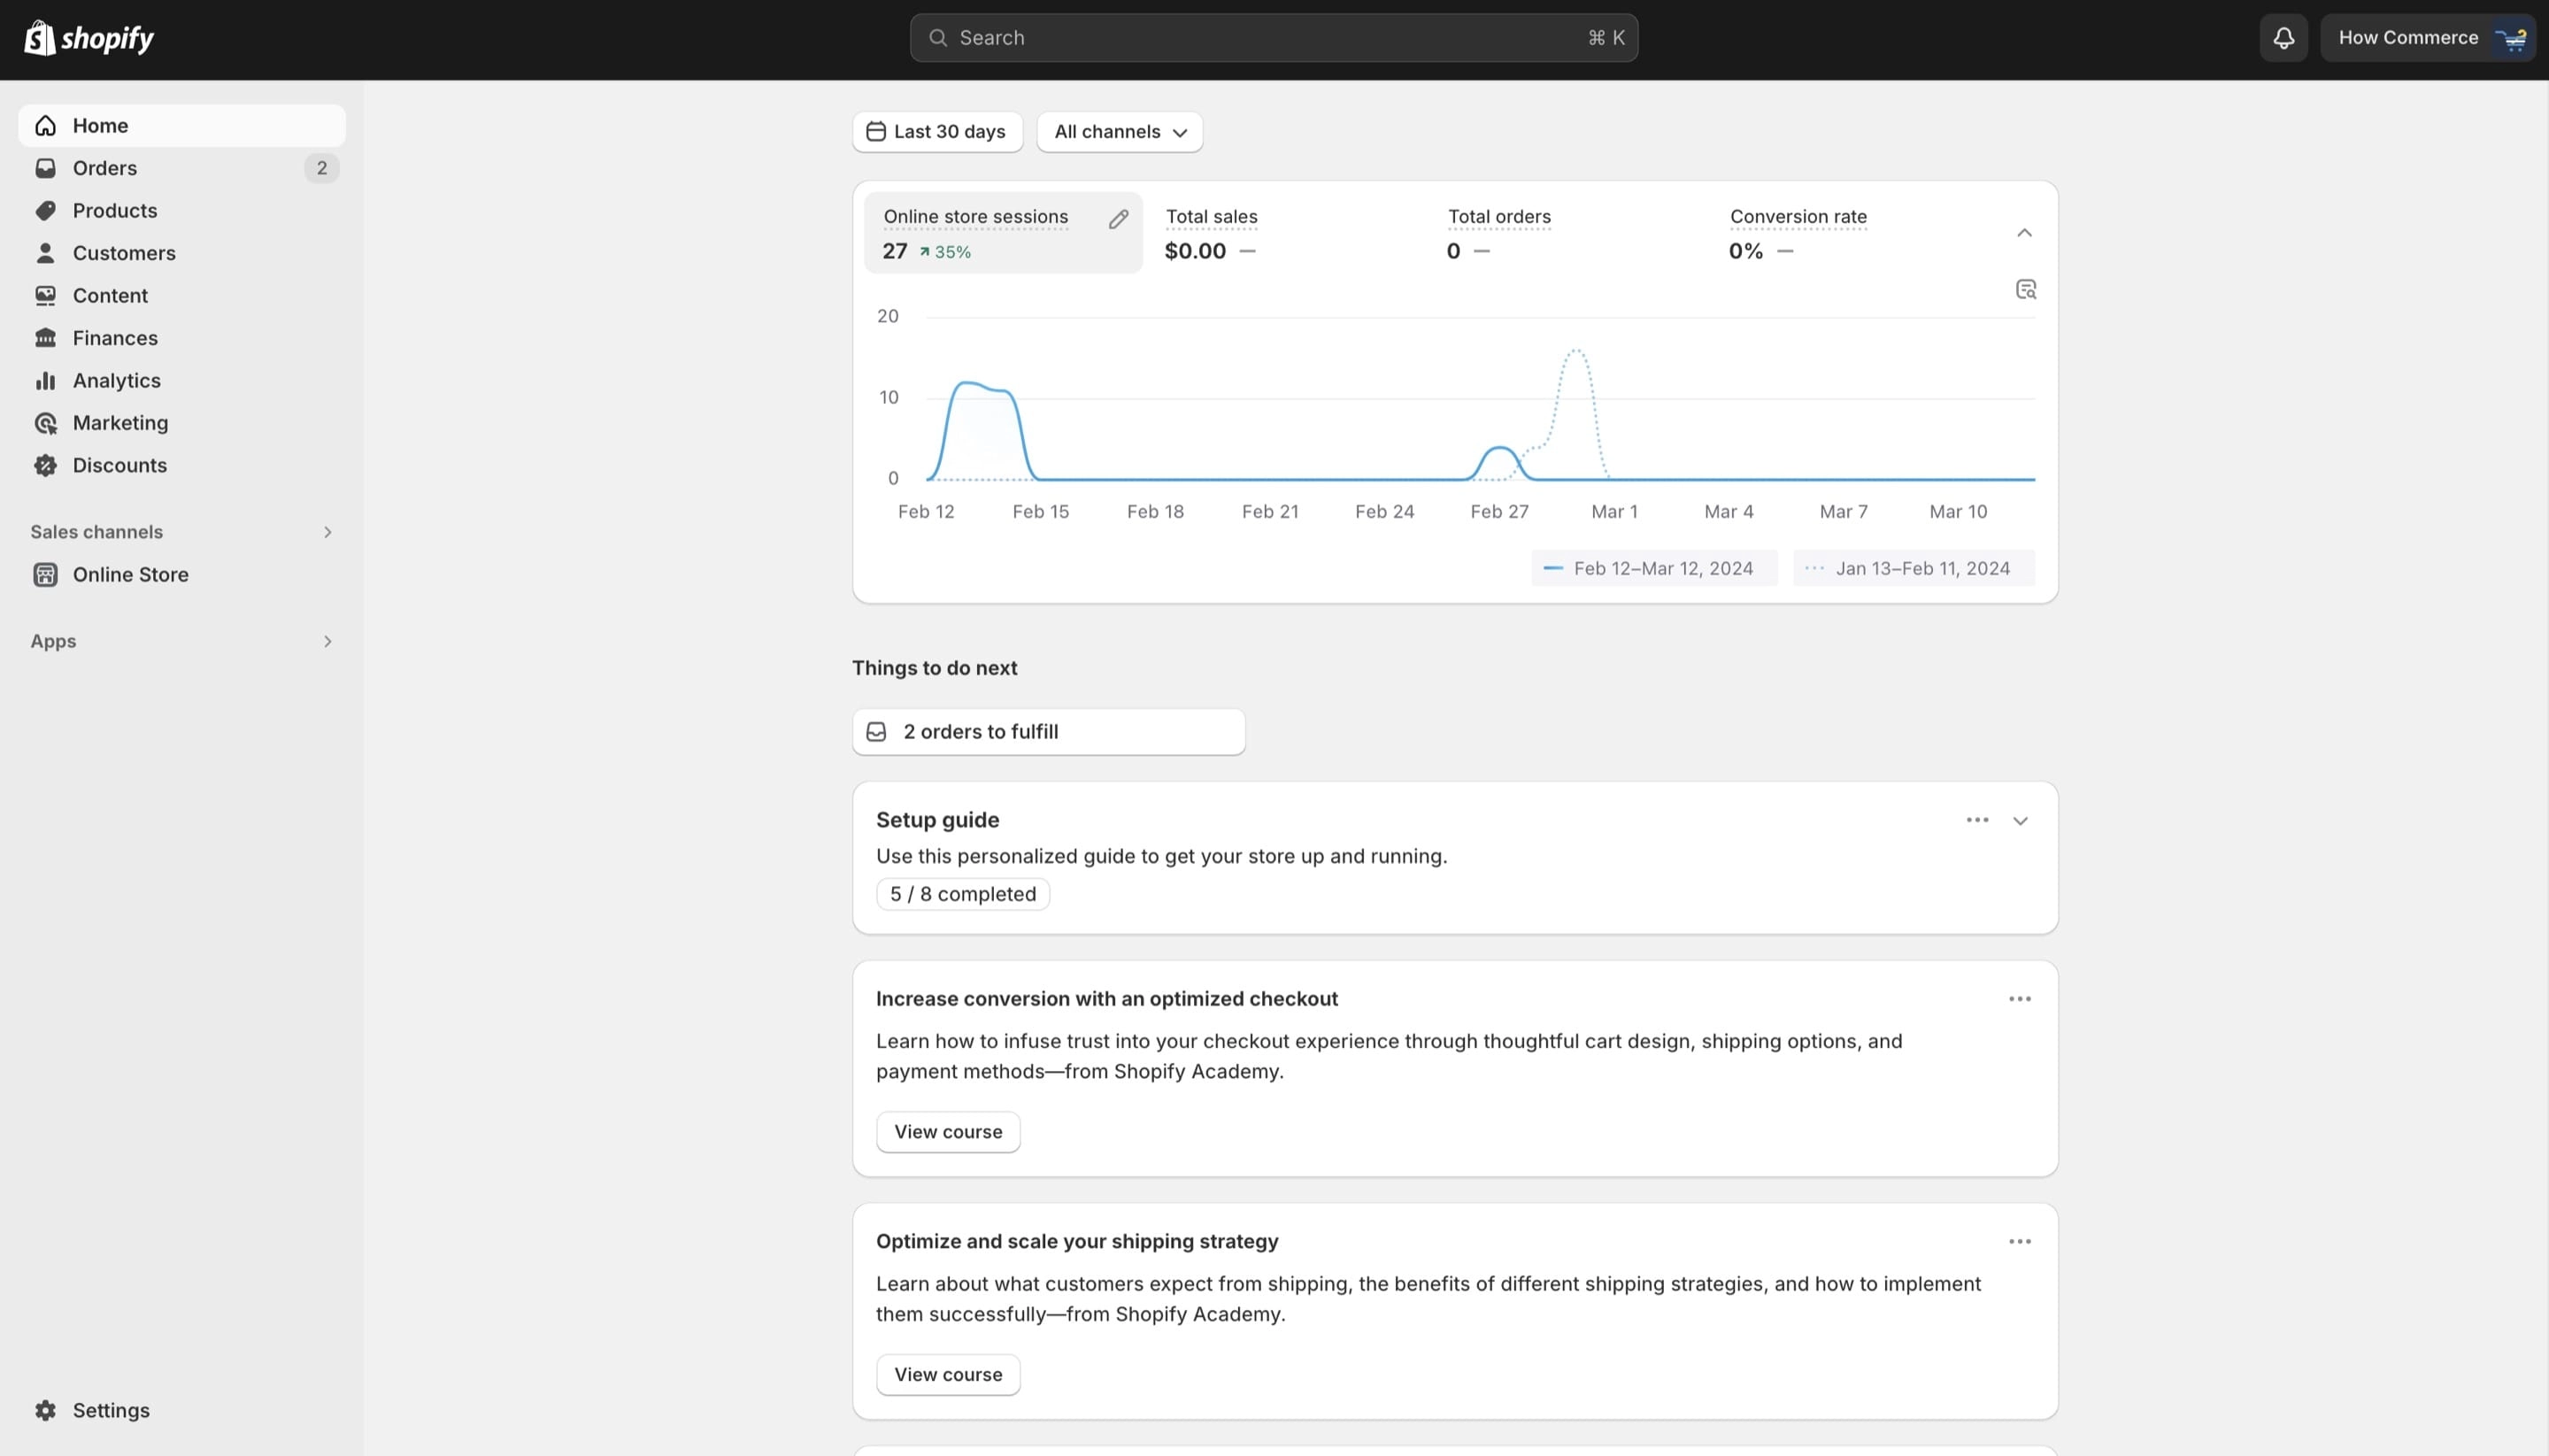This screenshot has height=1456, width=2549.
Task: Click the inbox icon in orders to fulfill
Action: coord(876,732)
